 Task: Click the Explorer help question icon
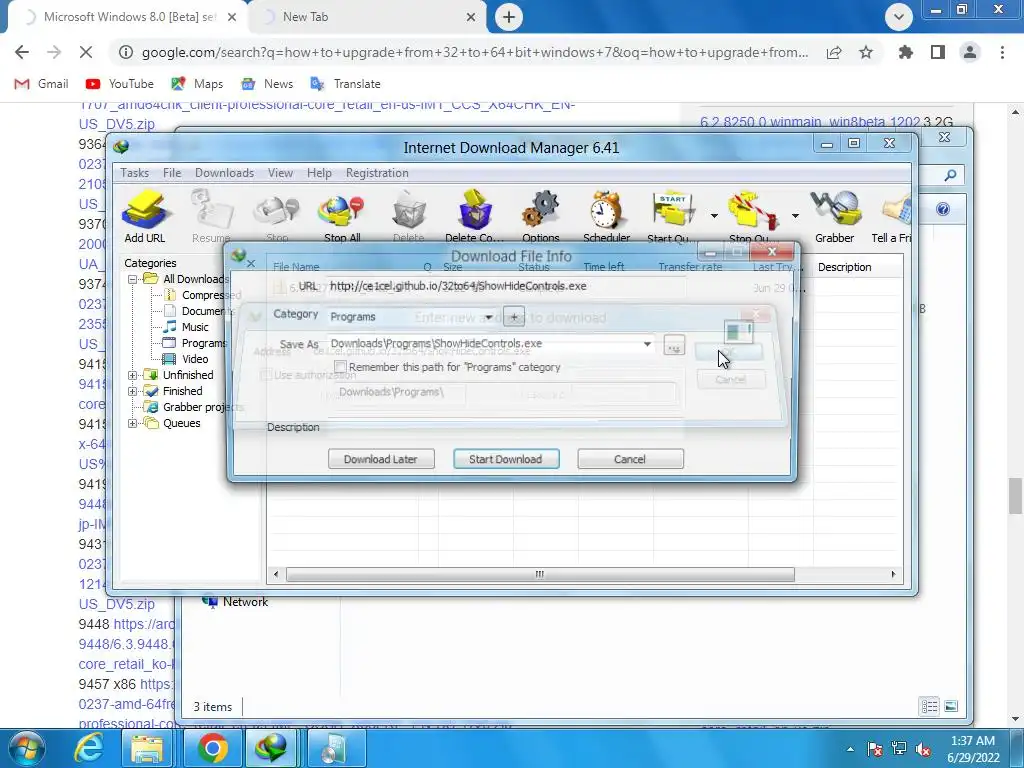pyautogui.click(x=942, y=209)
